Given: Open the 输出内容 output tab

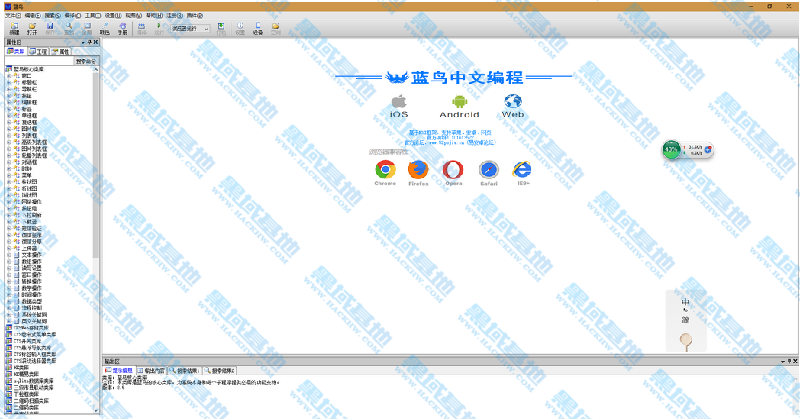Looking at the screenshot, I should pyautogui.click(x=152, y=371).
